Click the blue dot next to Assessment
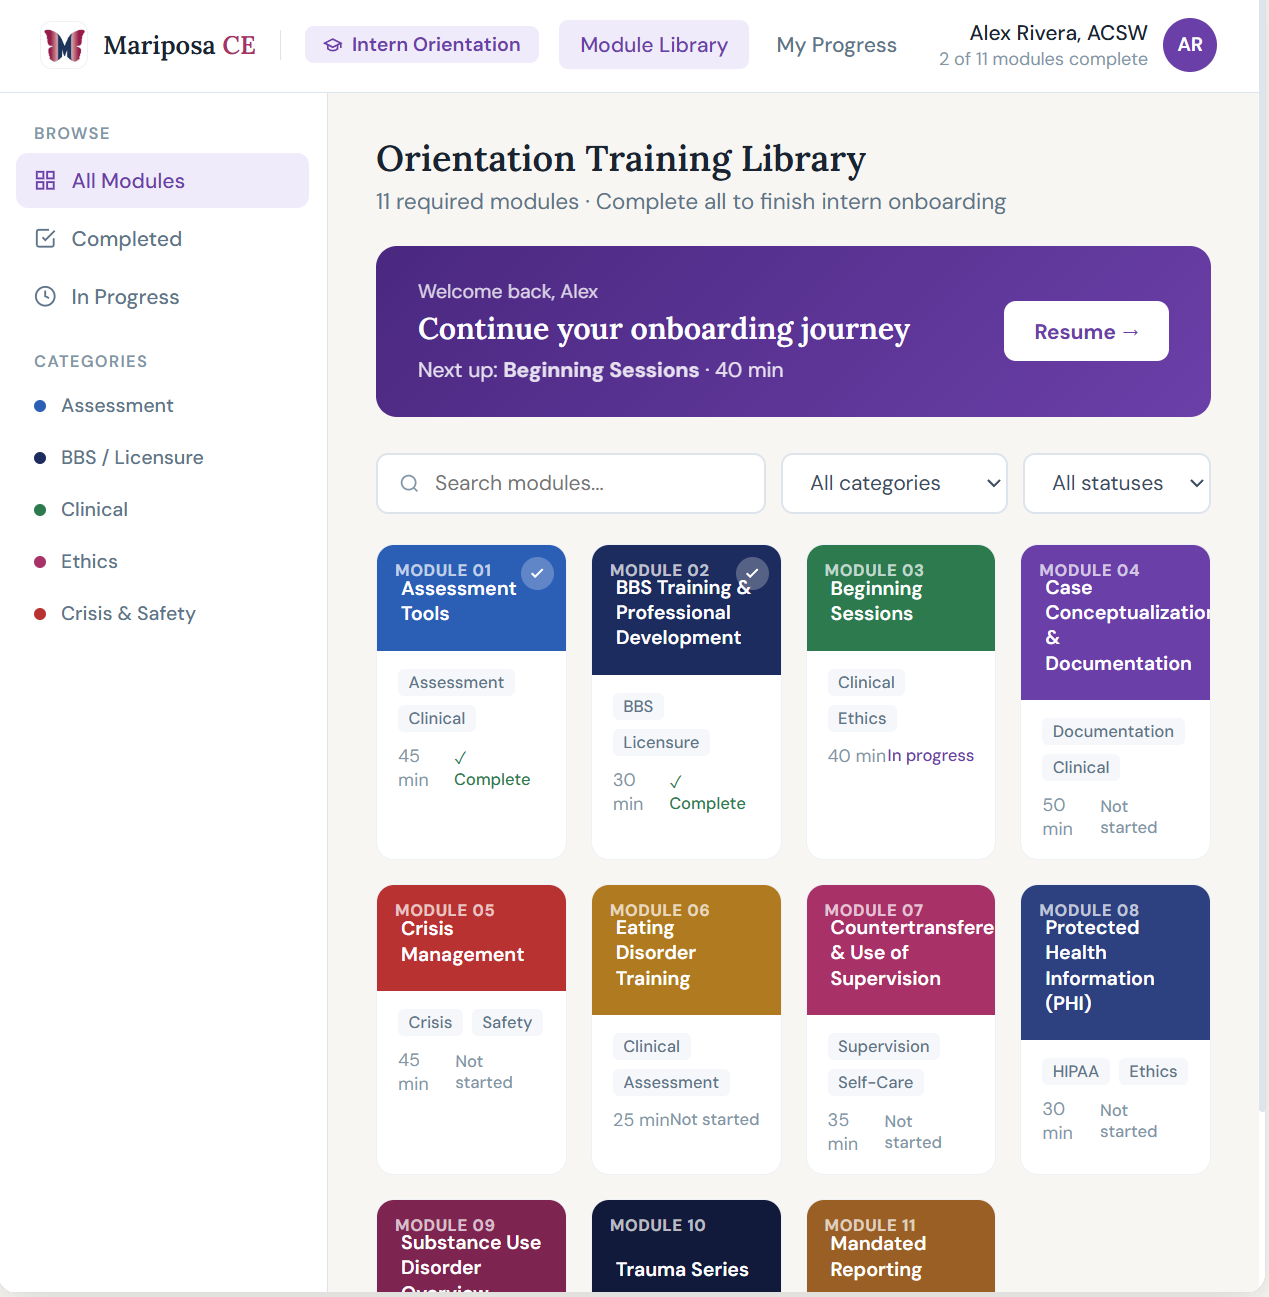Viewport: 1269px width, 1297px height. 40,405
